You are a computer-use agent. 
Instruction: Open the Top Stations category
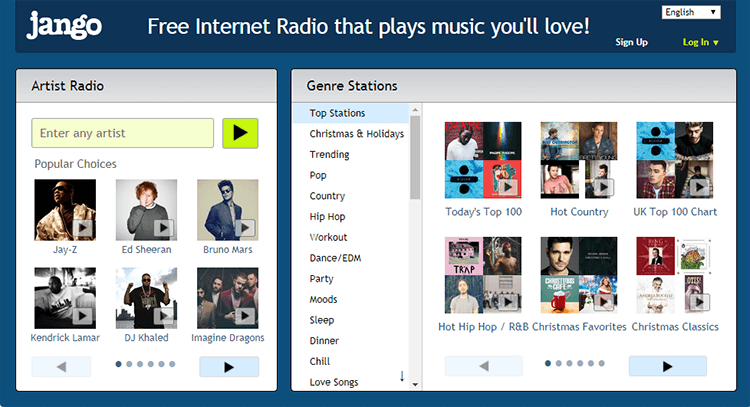[x=337, y=113]
